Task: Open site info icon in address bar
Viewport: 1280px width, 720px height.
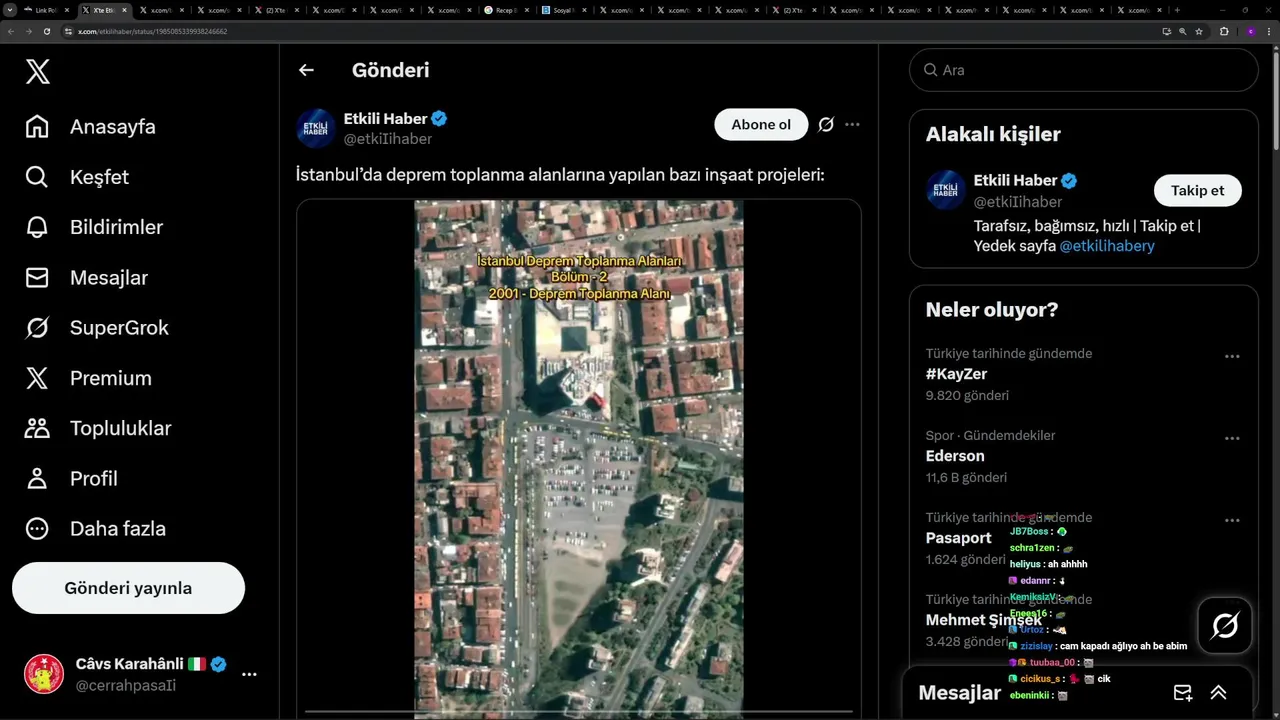Action: 69,31
